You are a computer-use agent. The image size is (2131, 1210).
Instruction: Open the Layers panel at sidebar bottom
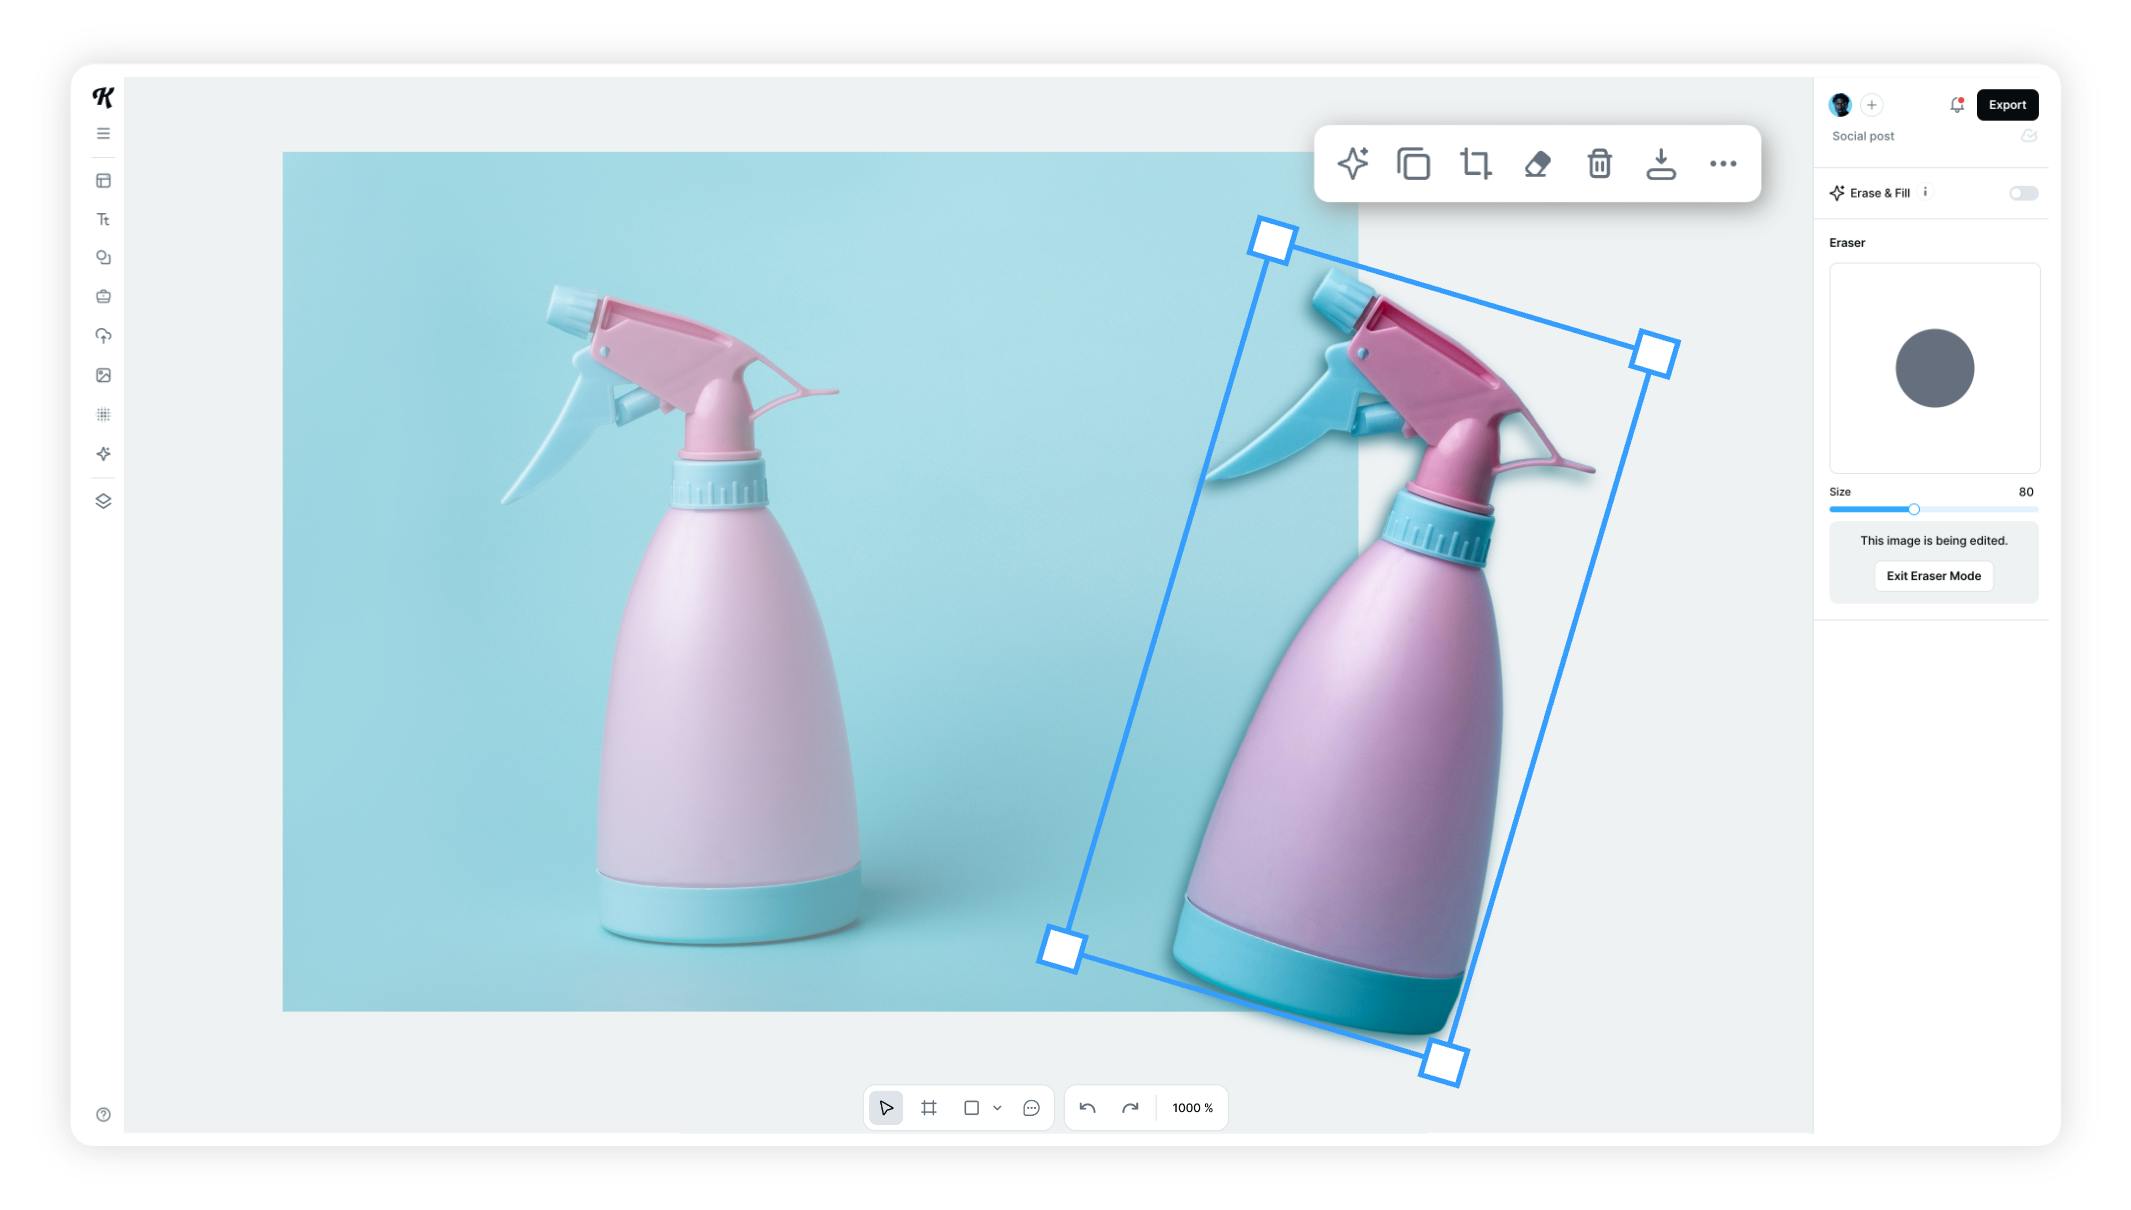coord(104,501)
